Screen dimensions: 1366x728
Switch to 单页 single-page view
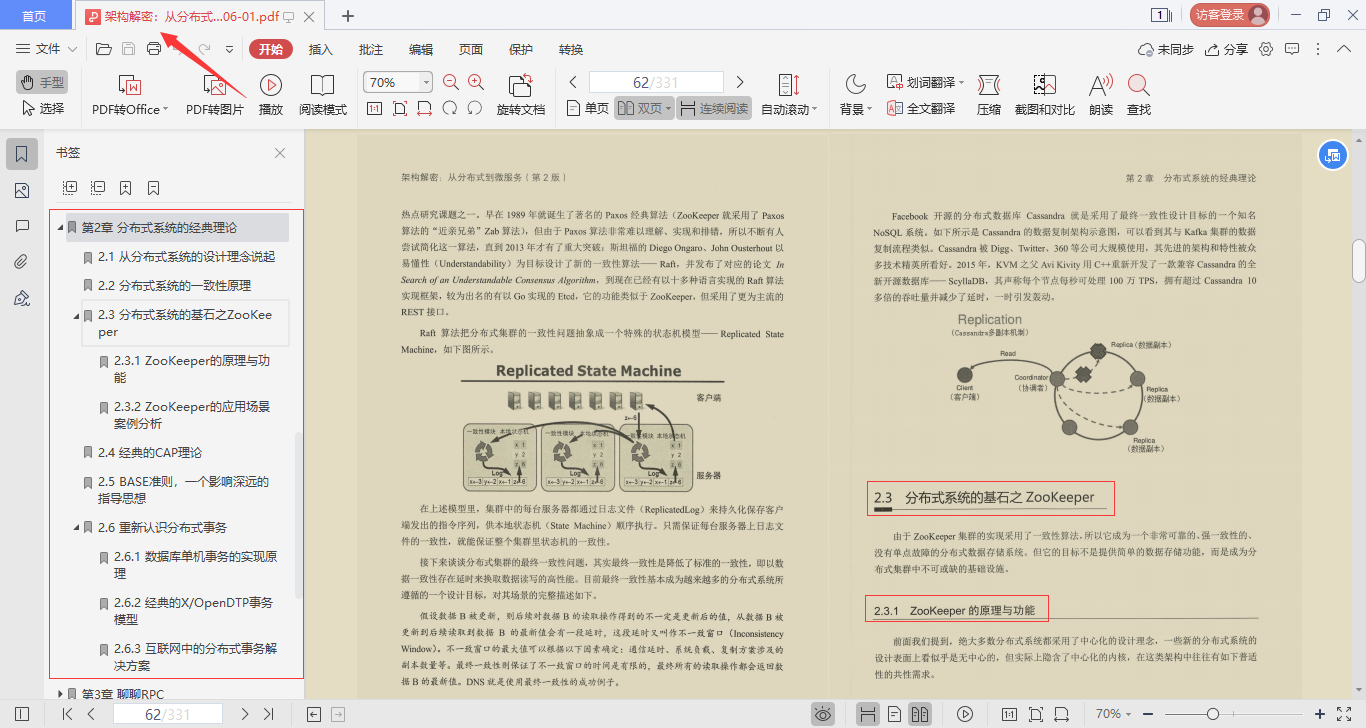pos(587,108)
